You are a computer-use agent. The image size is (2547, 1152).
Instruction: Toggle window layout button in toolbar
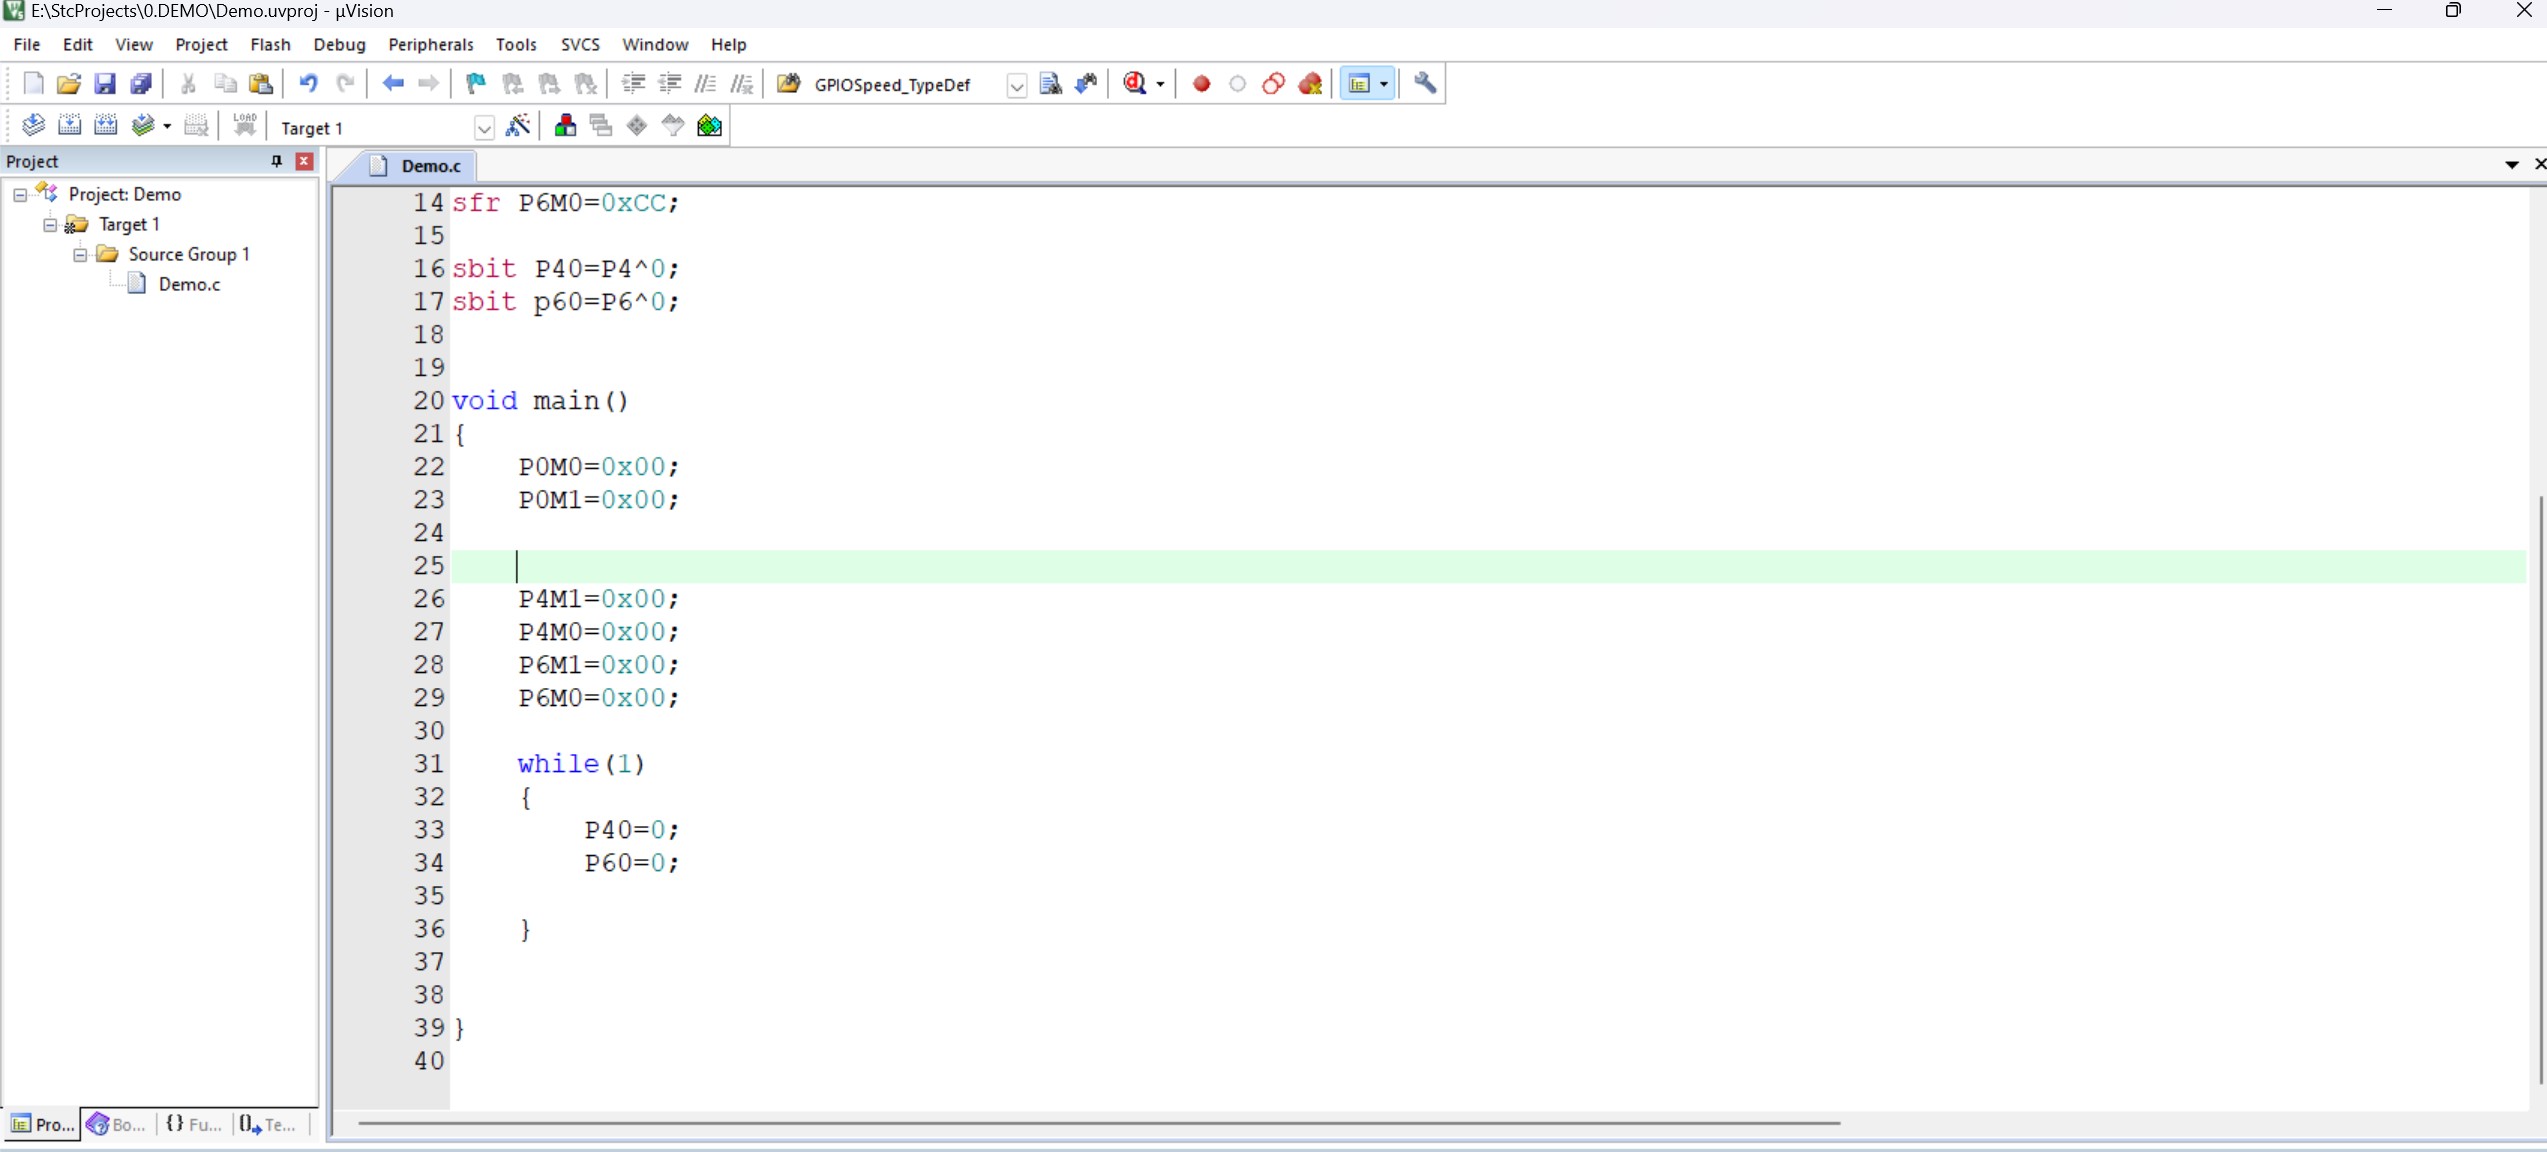1358,84
